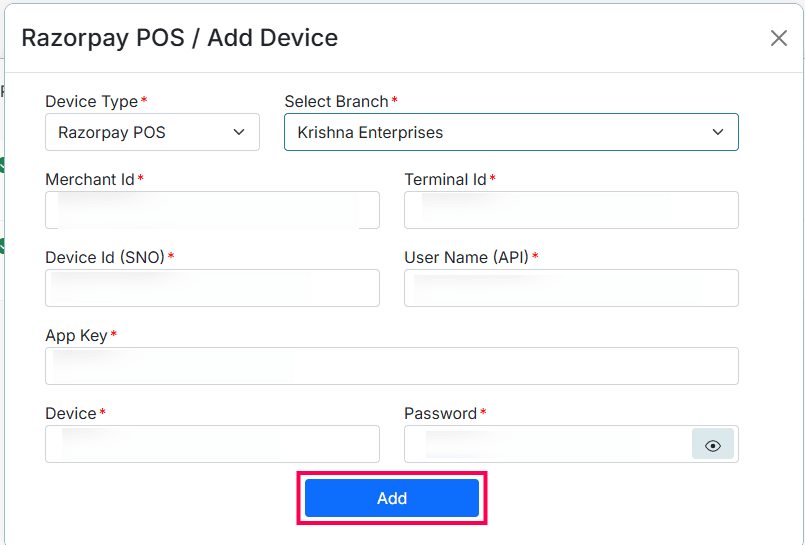Image resolution: width=805 pixels, height=545 pixels.
Task: Click the blue Add button
Action: click(392, 498)
